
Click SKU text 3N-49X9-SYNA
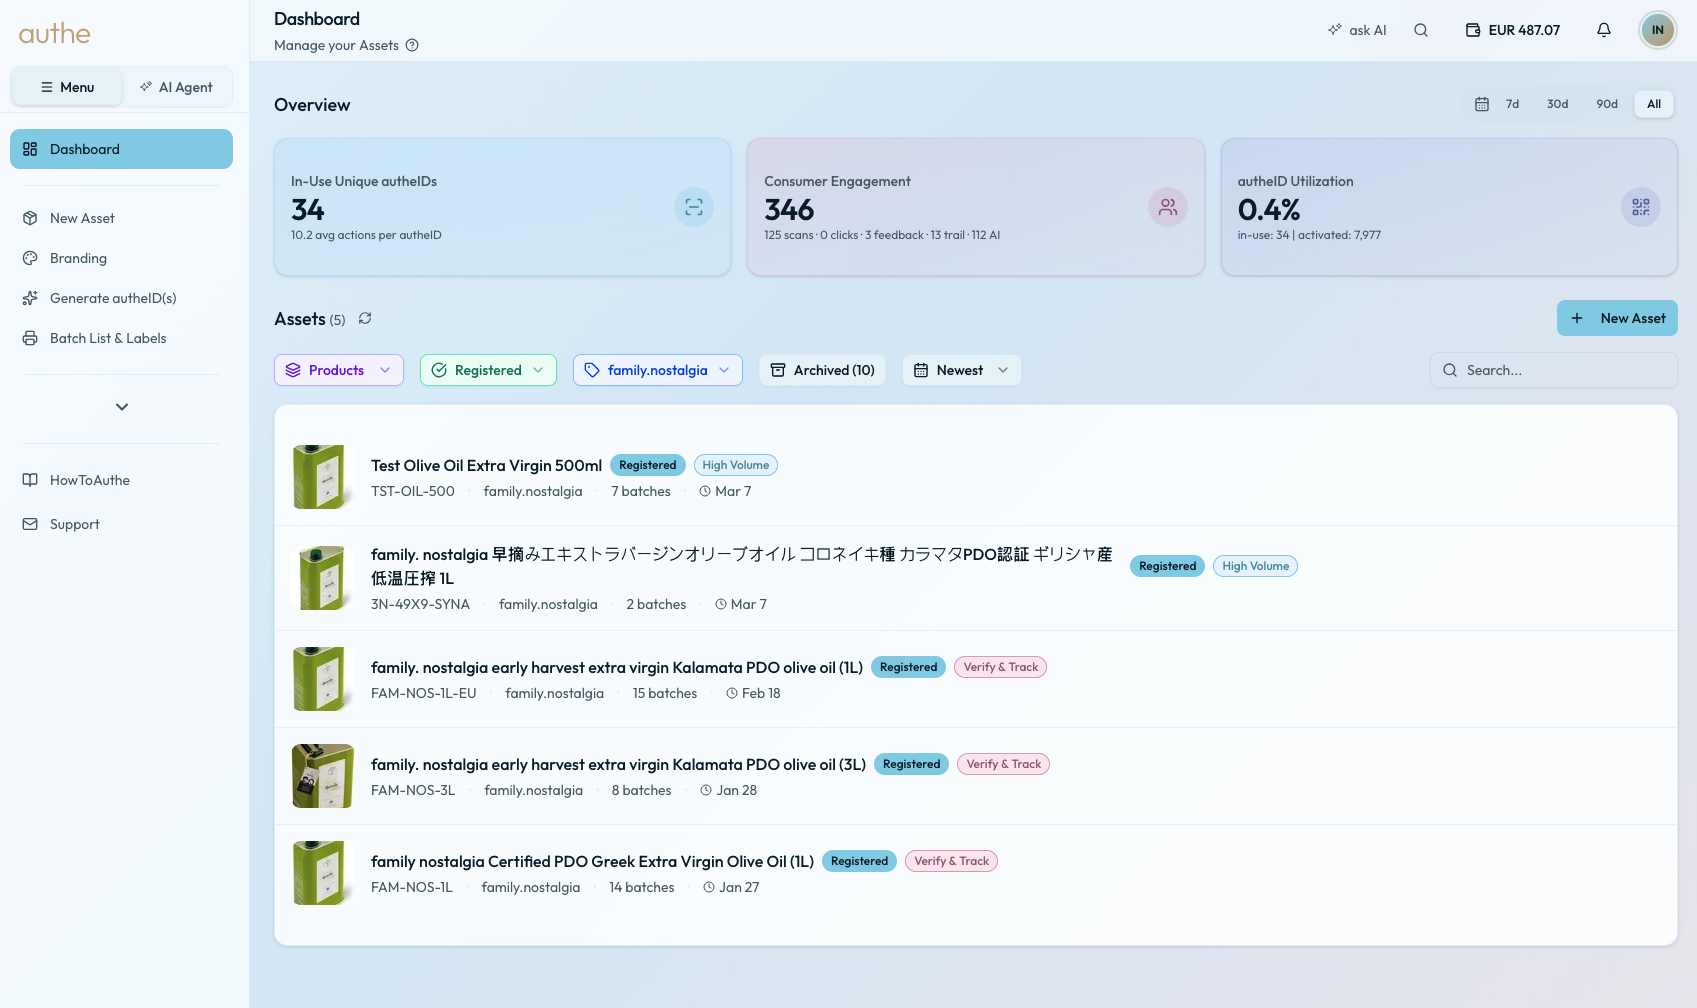(420, 604)
